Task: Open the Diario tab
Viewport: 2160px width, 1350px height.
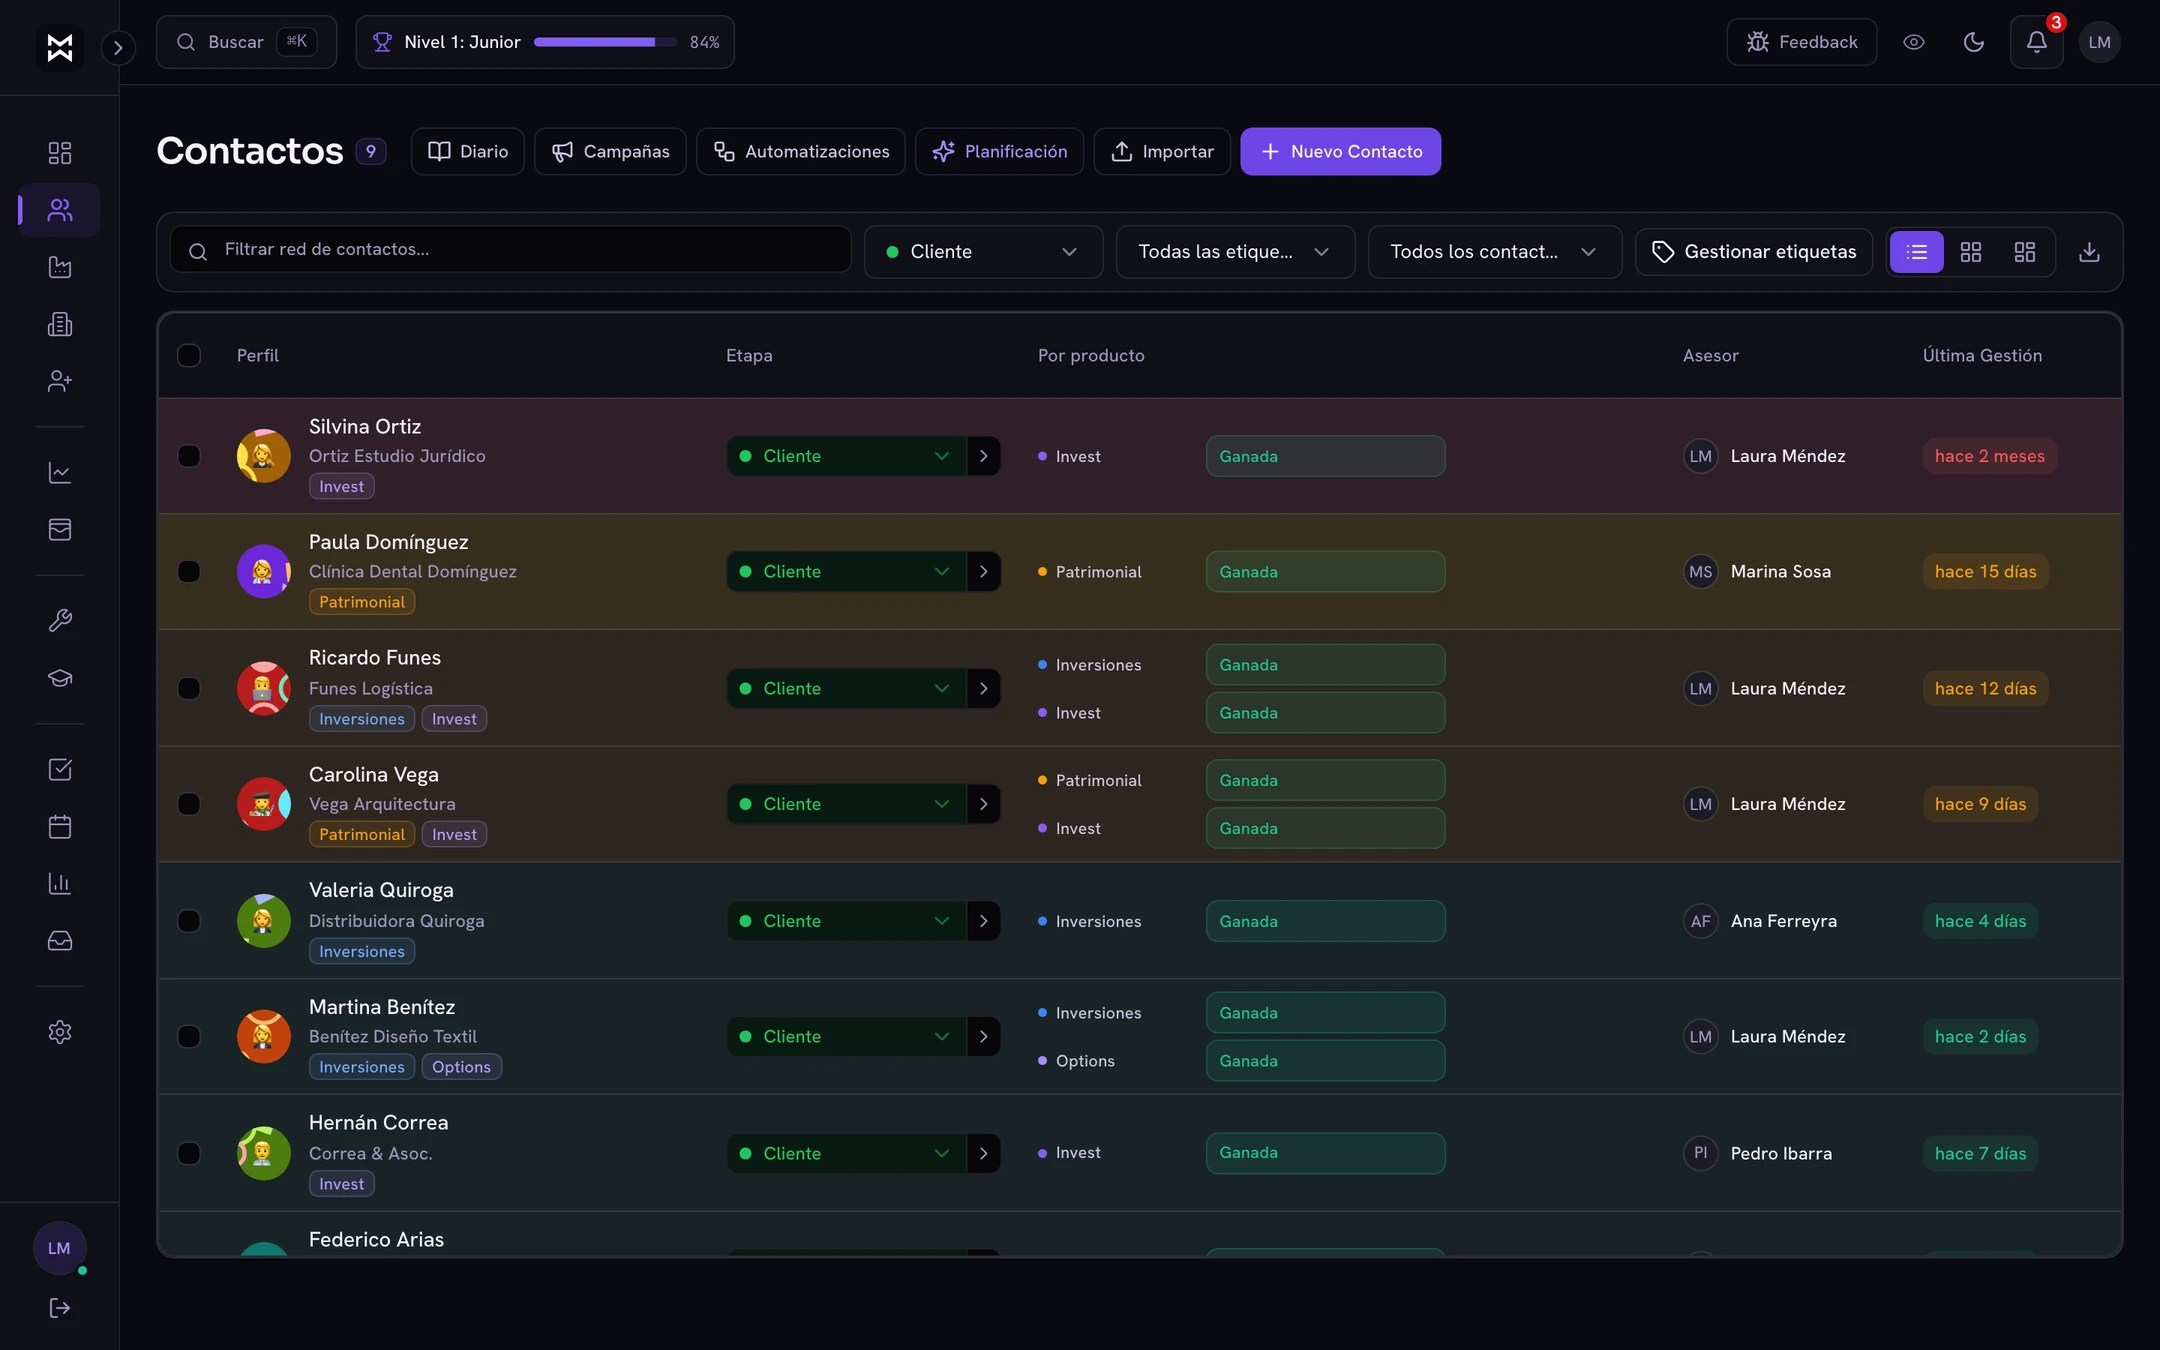Action: coord(468,151)
